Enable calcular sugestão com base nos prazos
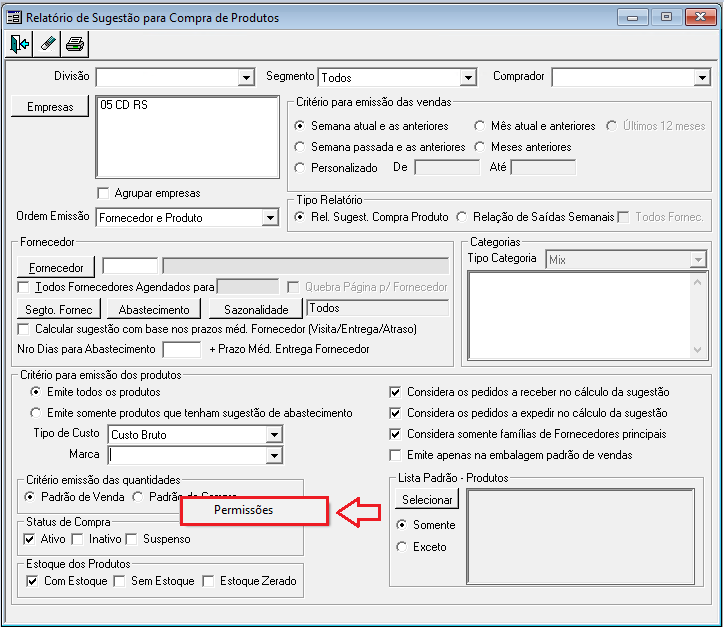 pyautogui.click(x=23, y=329)
